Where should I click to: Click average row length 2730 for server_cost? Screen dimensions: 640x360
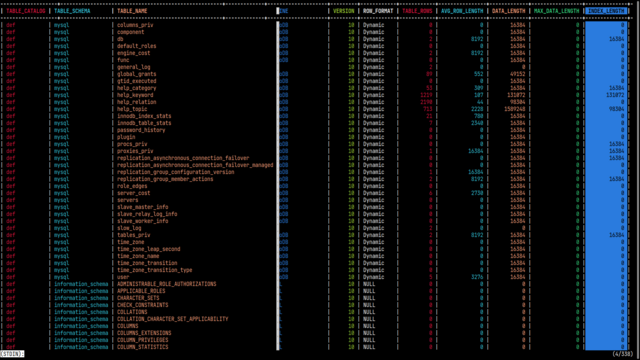477,193
